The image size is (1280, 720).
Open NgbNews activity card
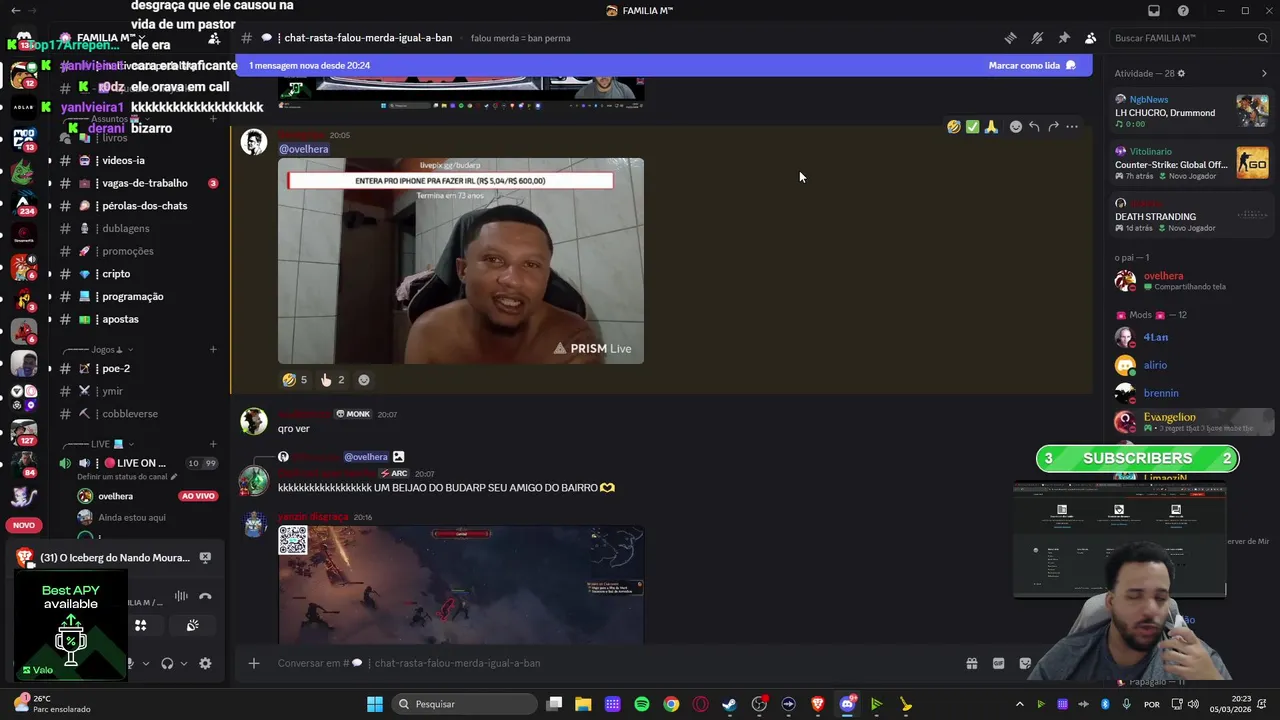[x=1192, y=110]
